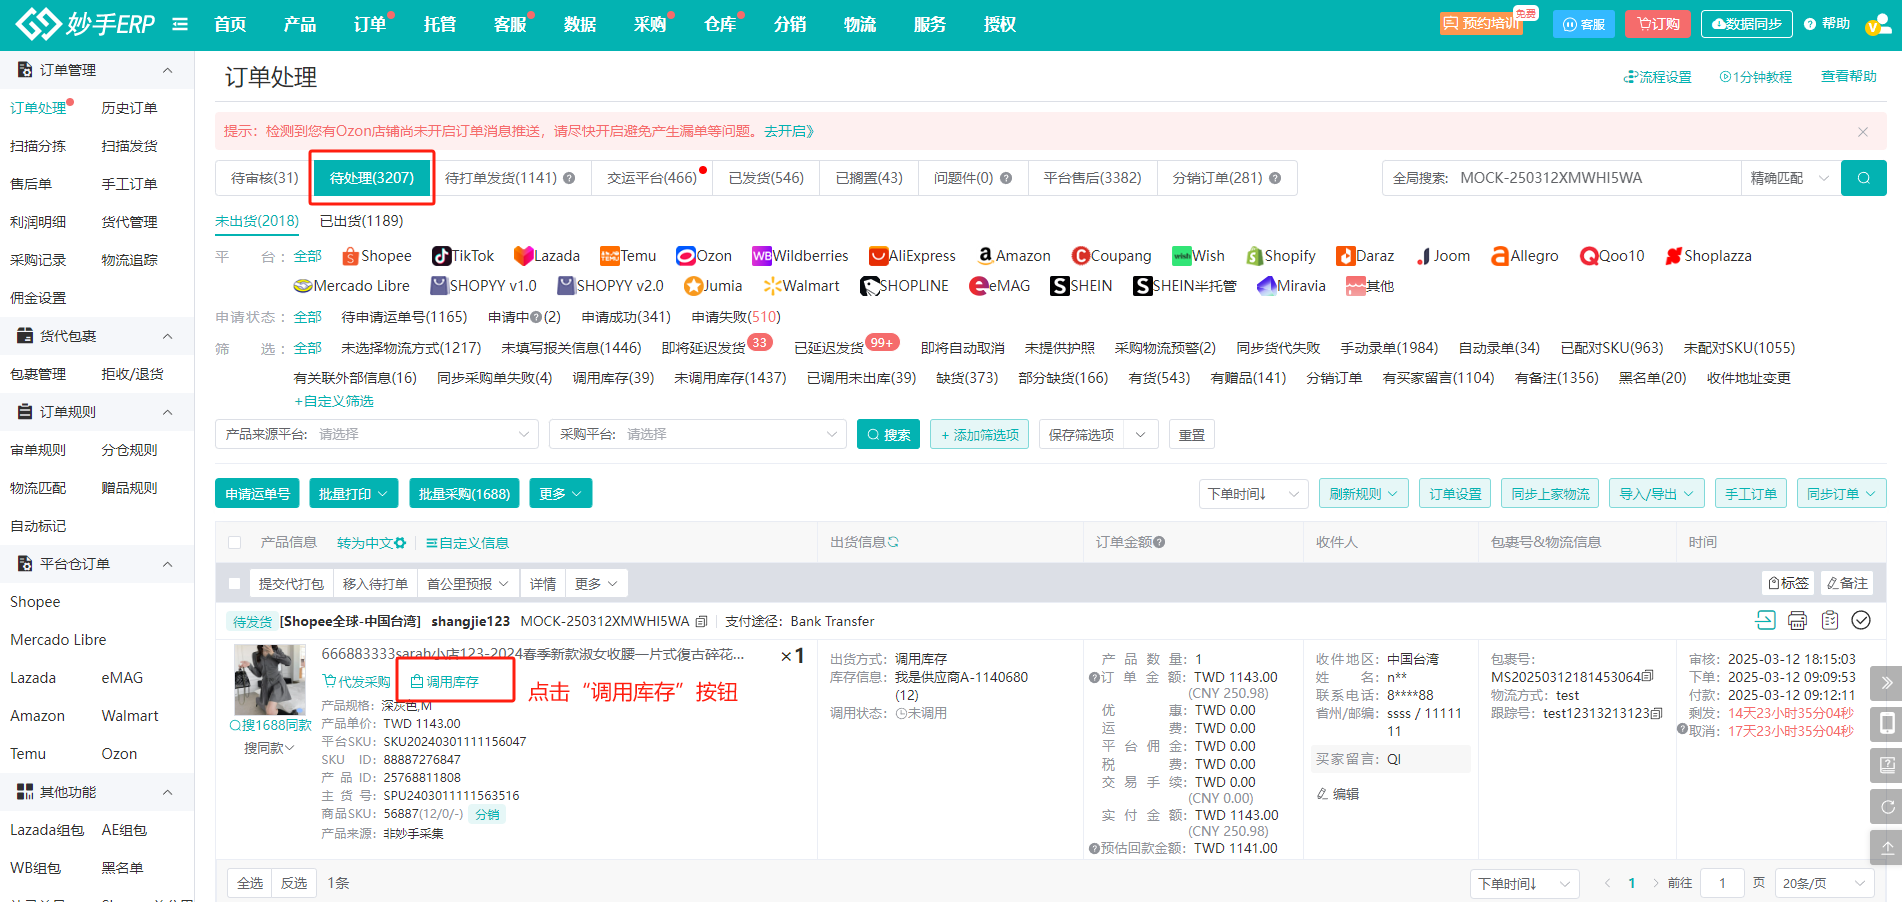Switch to the 待打单发货(1141) tab
The width and height of the screenshot is (1902, 902).
pos(509,178)
